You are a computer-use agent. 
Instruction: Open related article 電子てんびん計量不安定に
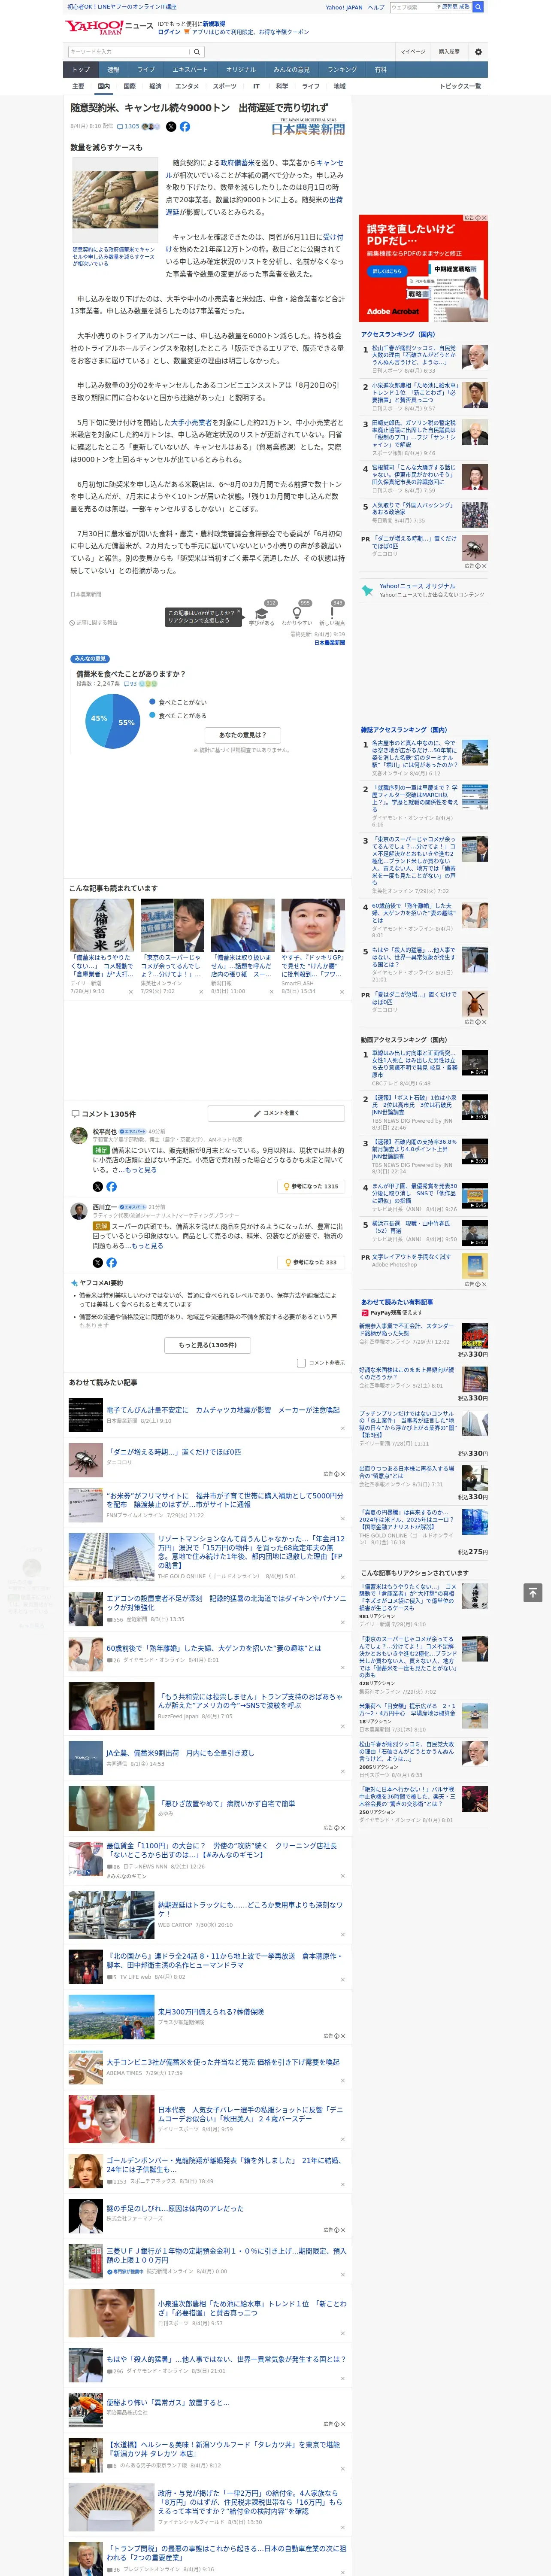(223, 1410)
